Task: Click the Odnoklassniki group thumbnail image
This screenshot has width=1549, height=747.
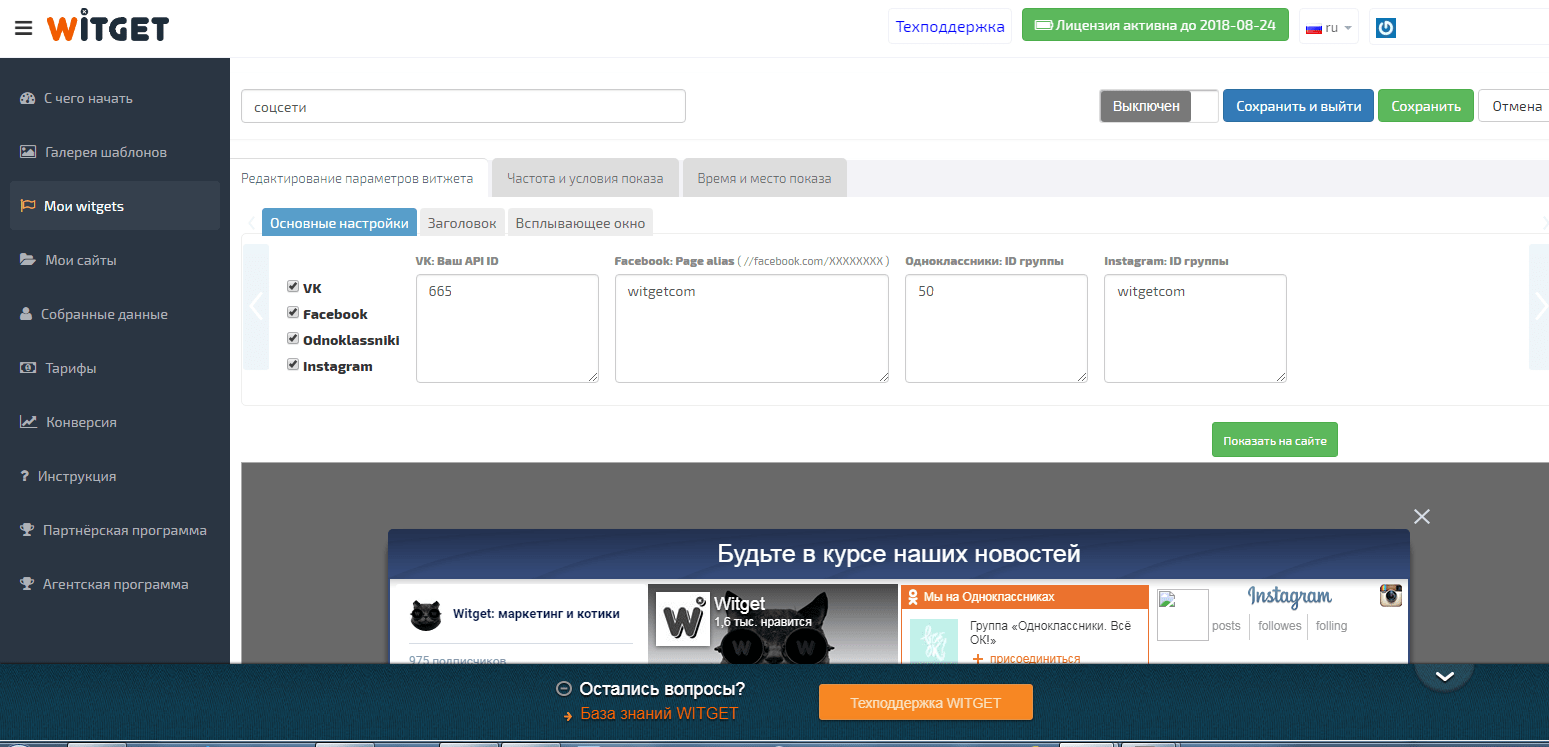Action: [x=933, y=641]
